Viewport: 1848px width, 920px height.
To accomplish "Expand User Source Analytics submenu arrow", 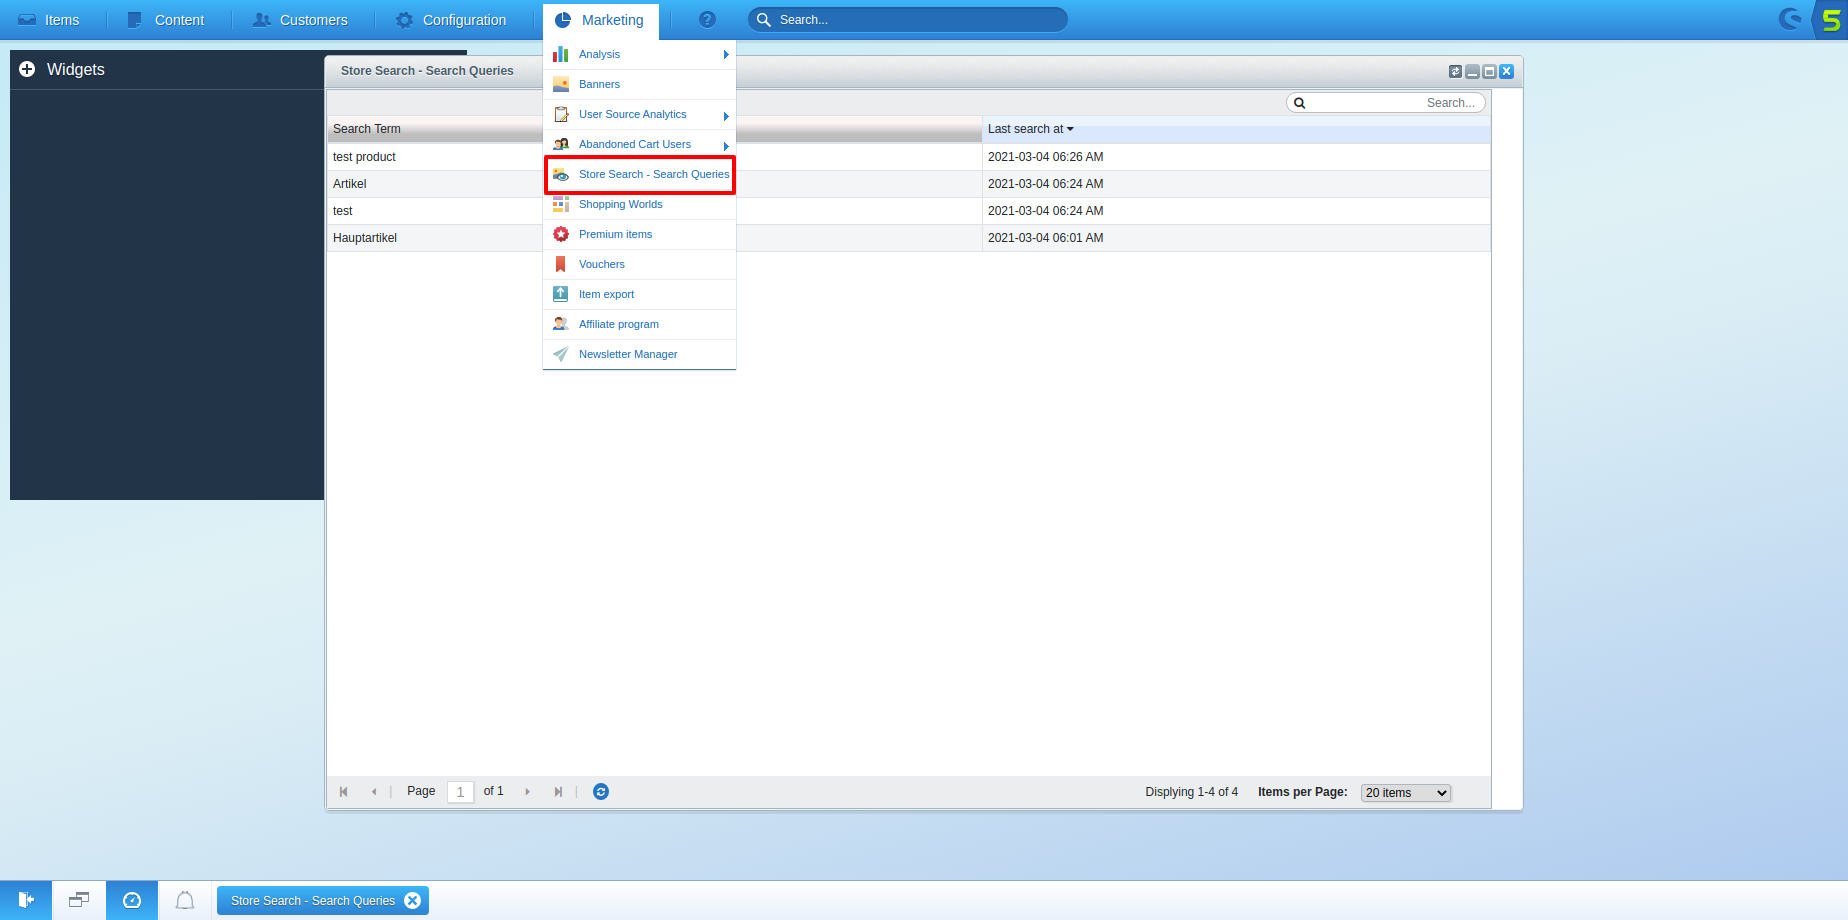I will click(726, 116).
